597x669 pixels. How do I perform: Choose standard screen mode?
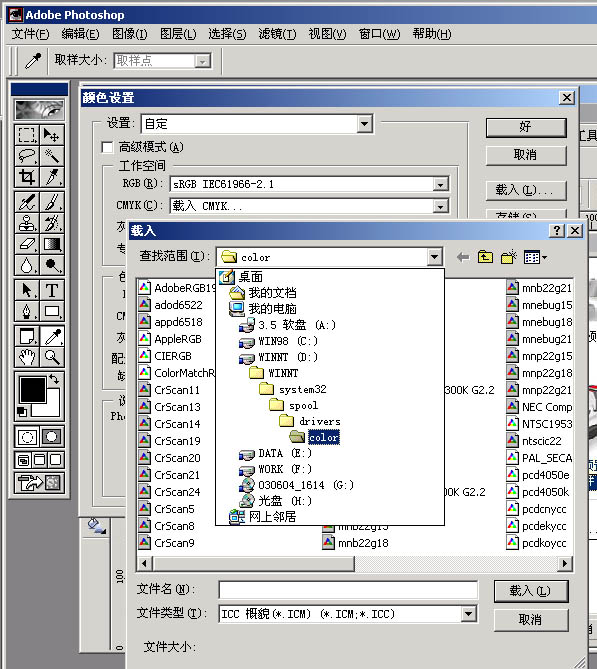click(x=23, y=460)
